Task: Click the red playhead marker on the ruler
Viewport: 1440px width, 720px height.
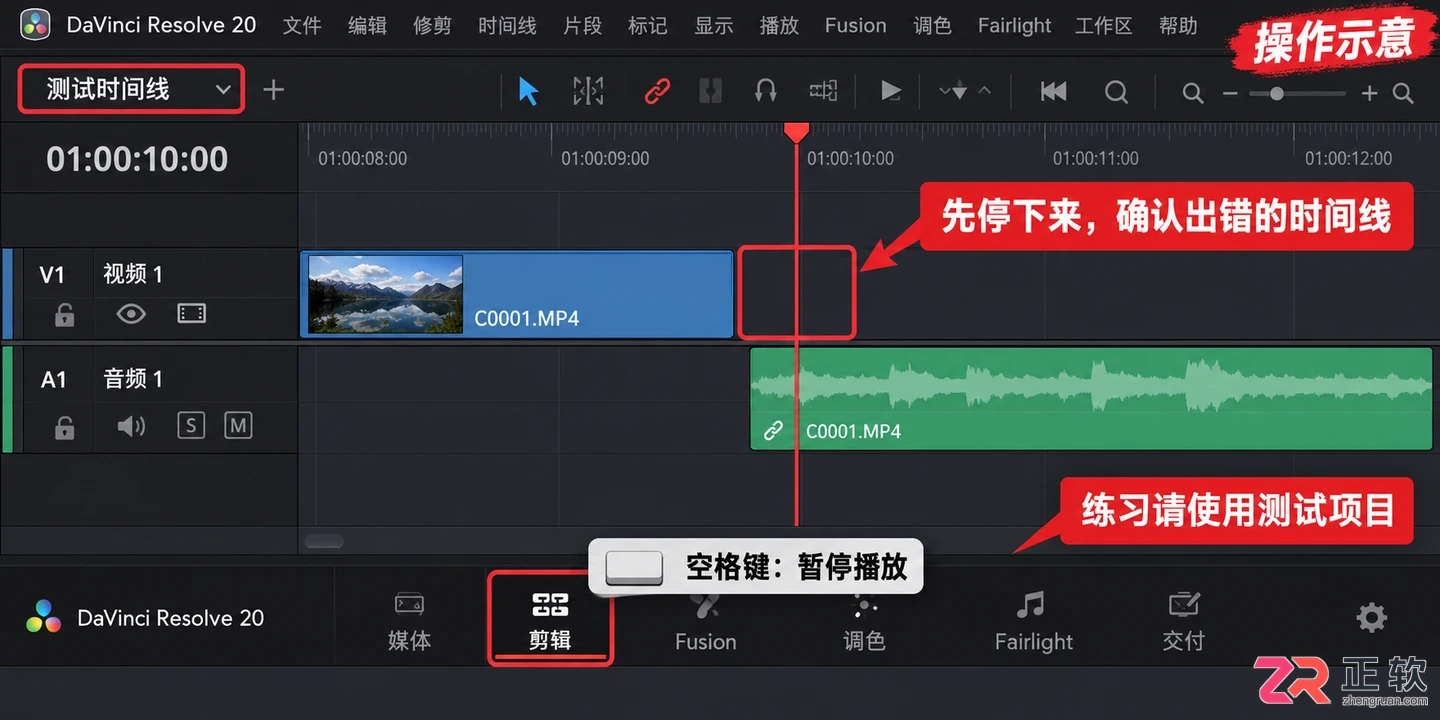Action: click(796, 132)
